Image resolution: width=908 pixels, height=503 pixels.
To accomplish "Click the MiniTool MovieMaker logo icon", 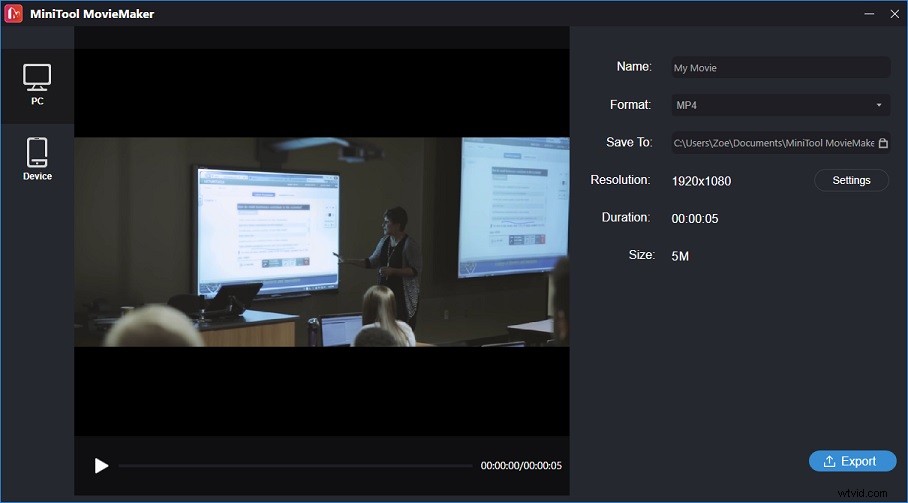I will coord(14,13).
